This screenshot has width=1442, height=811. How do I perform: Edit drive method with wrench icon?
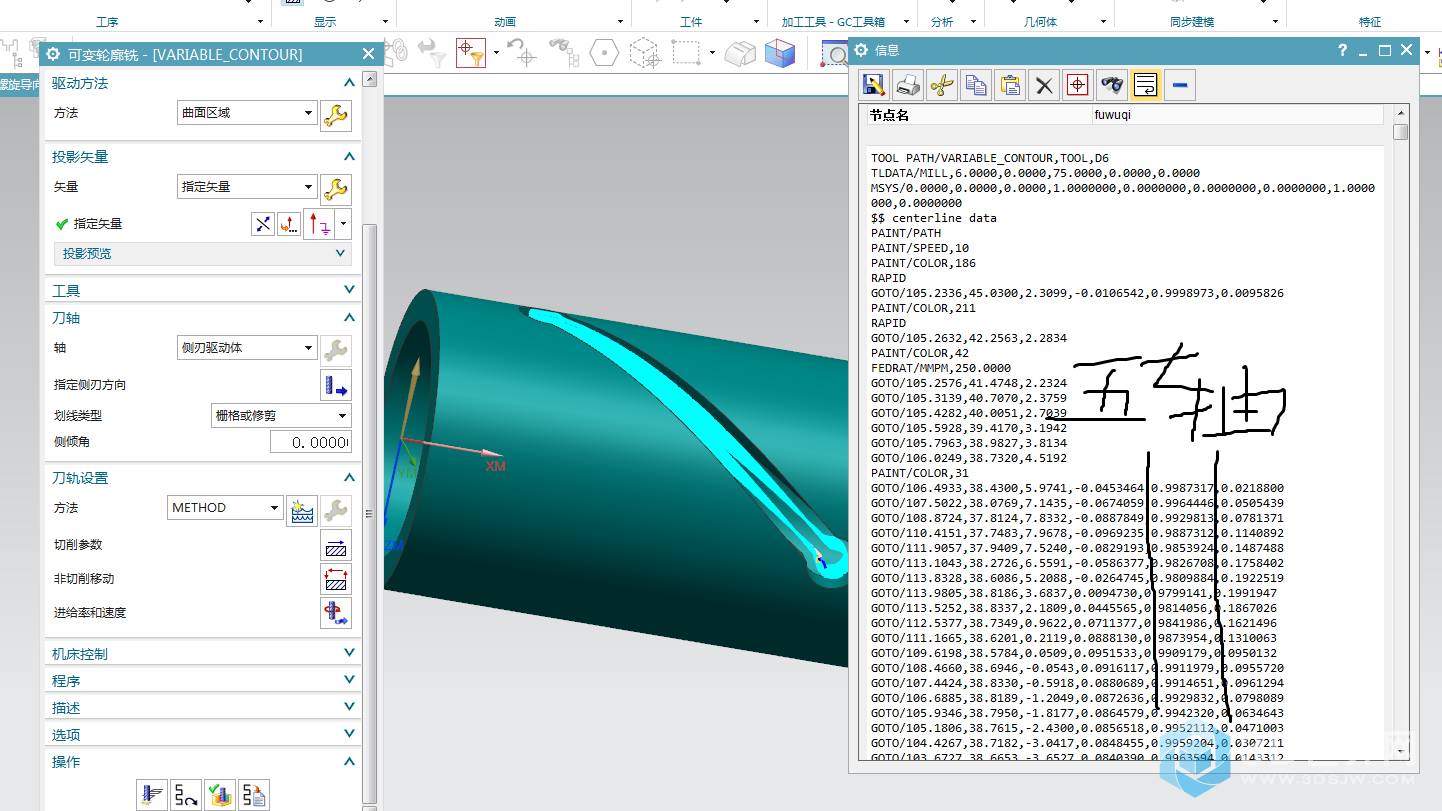pyautogui.click(x=336, y=115)
